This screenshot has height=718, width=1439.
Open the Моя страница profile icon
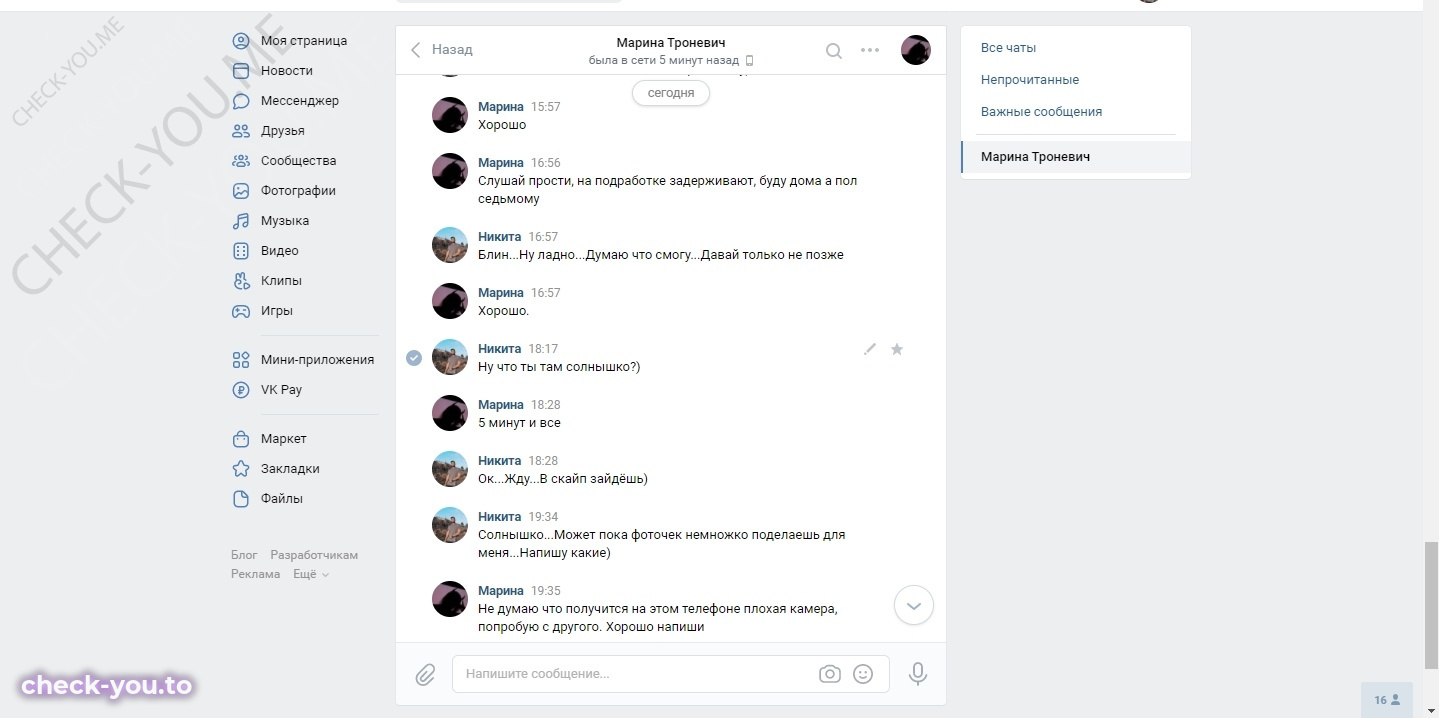tap(241, 41)
